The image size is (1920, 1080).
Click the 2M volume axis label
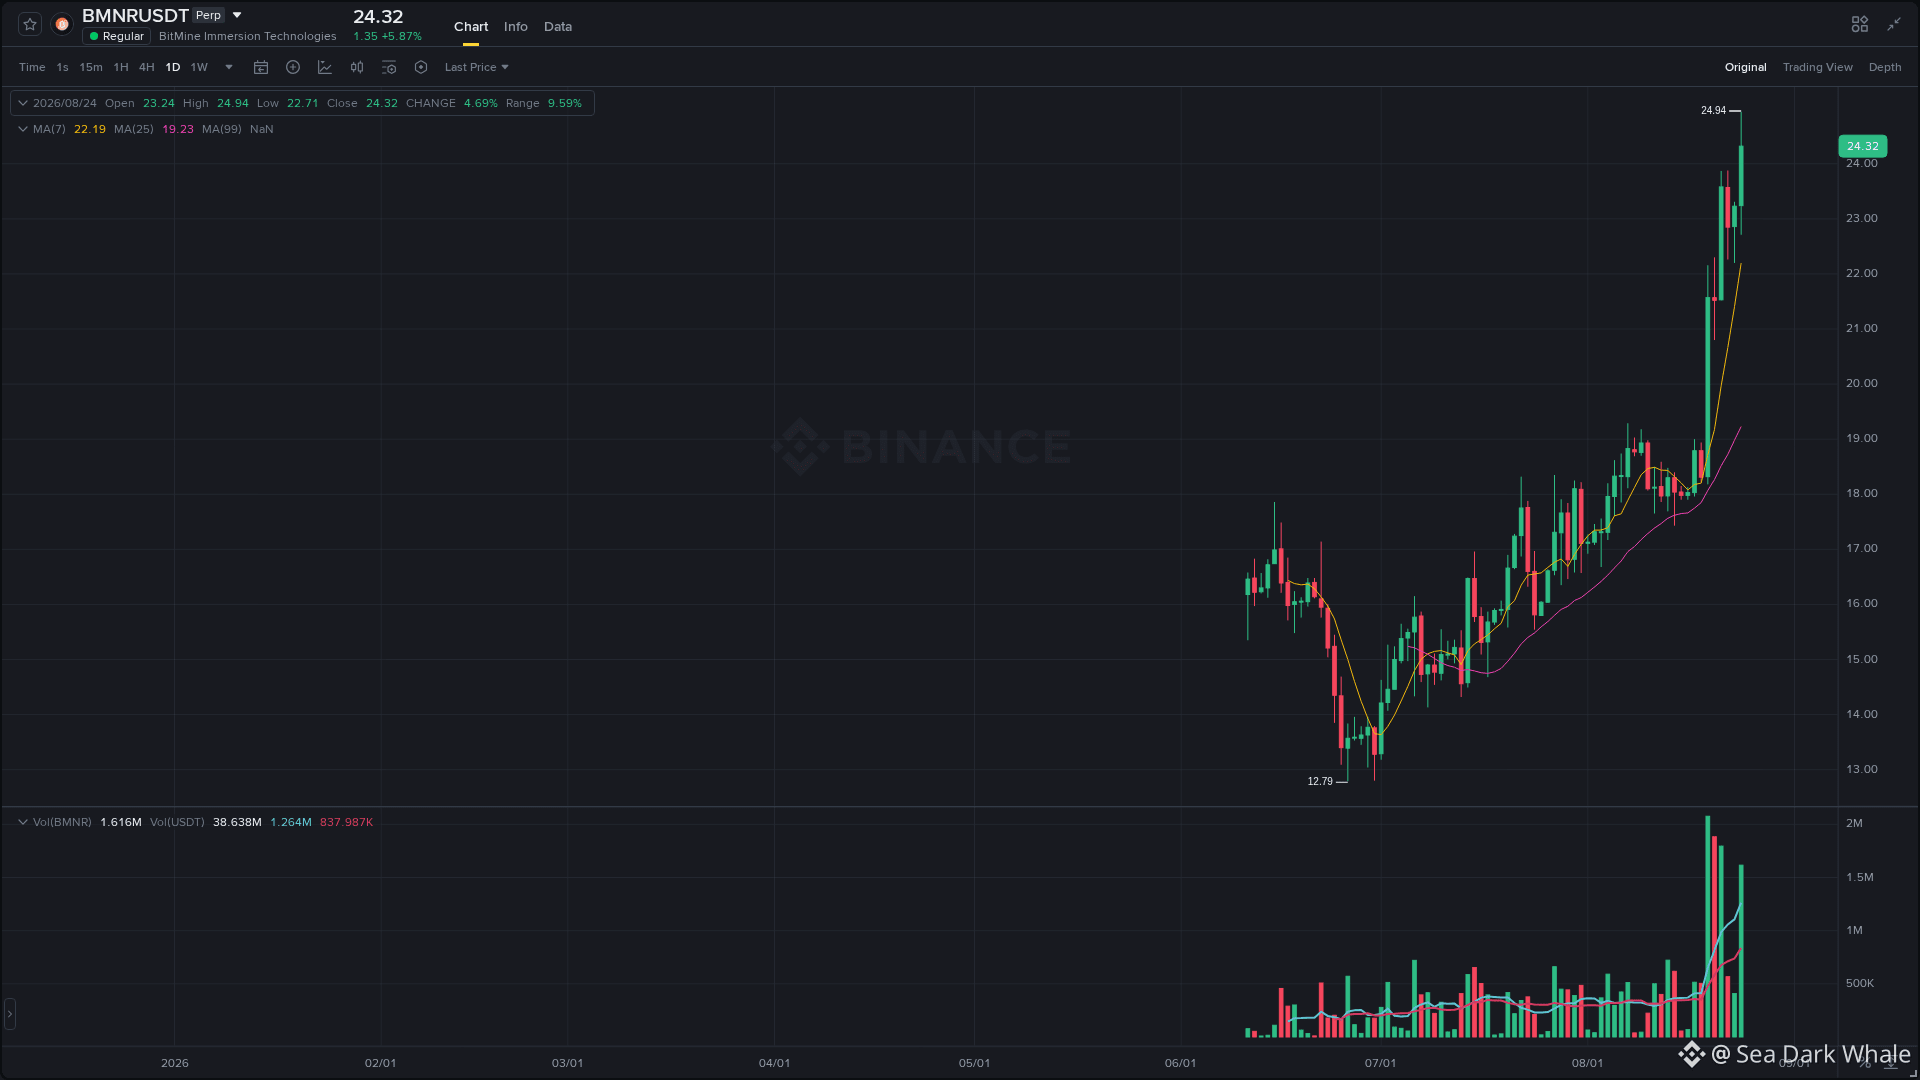[x=1854, y=823]
